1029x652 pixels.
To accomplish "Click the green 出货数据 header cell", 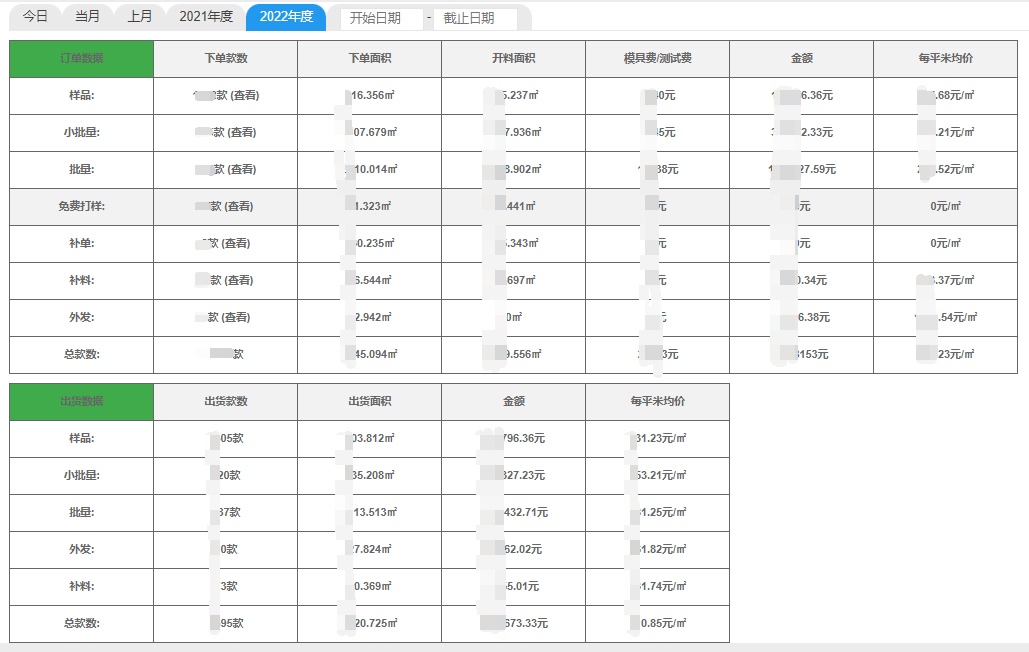I will 79,401.
